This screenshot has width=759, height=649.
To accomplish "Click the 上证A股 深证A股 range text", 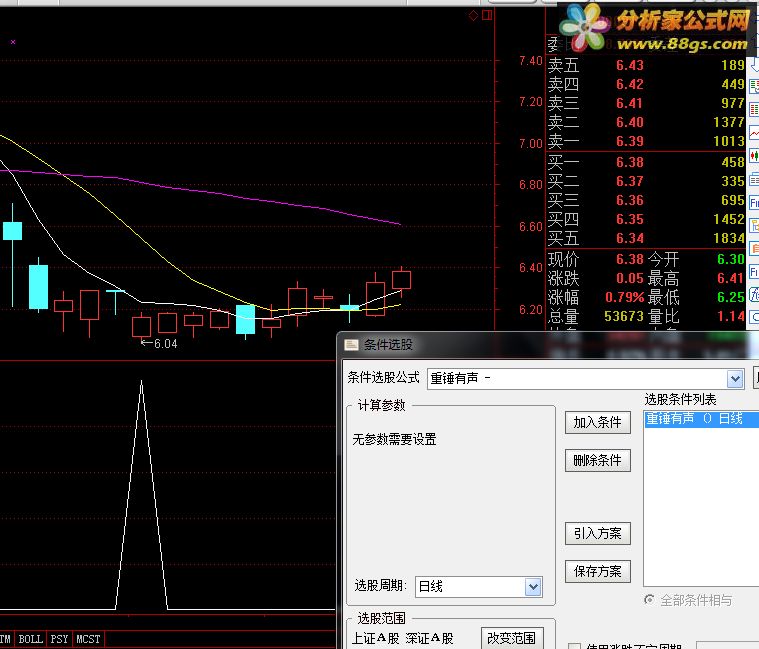I will 402,638.
